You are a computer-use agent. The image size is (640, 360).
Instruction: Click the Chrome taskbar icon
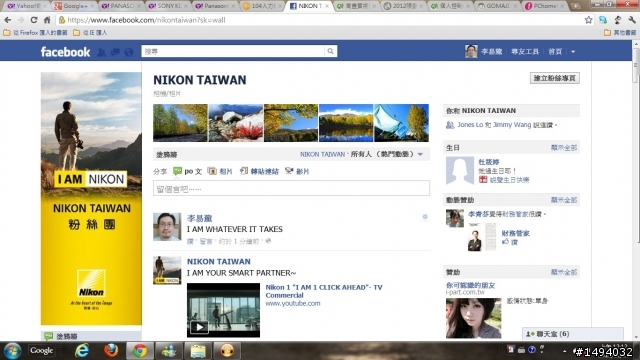tap(140, 351)
